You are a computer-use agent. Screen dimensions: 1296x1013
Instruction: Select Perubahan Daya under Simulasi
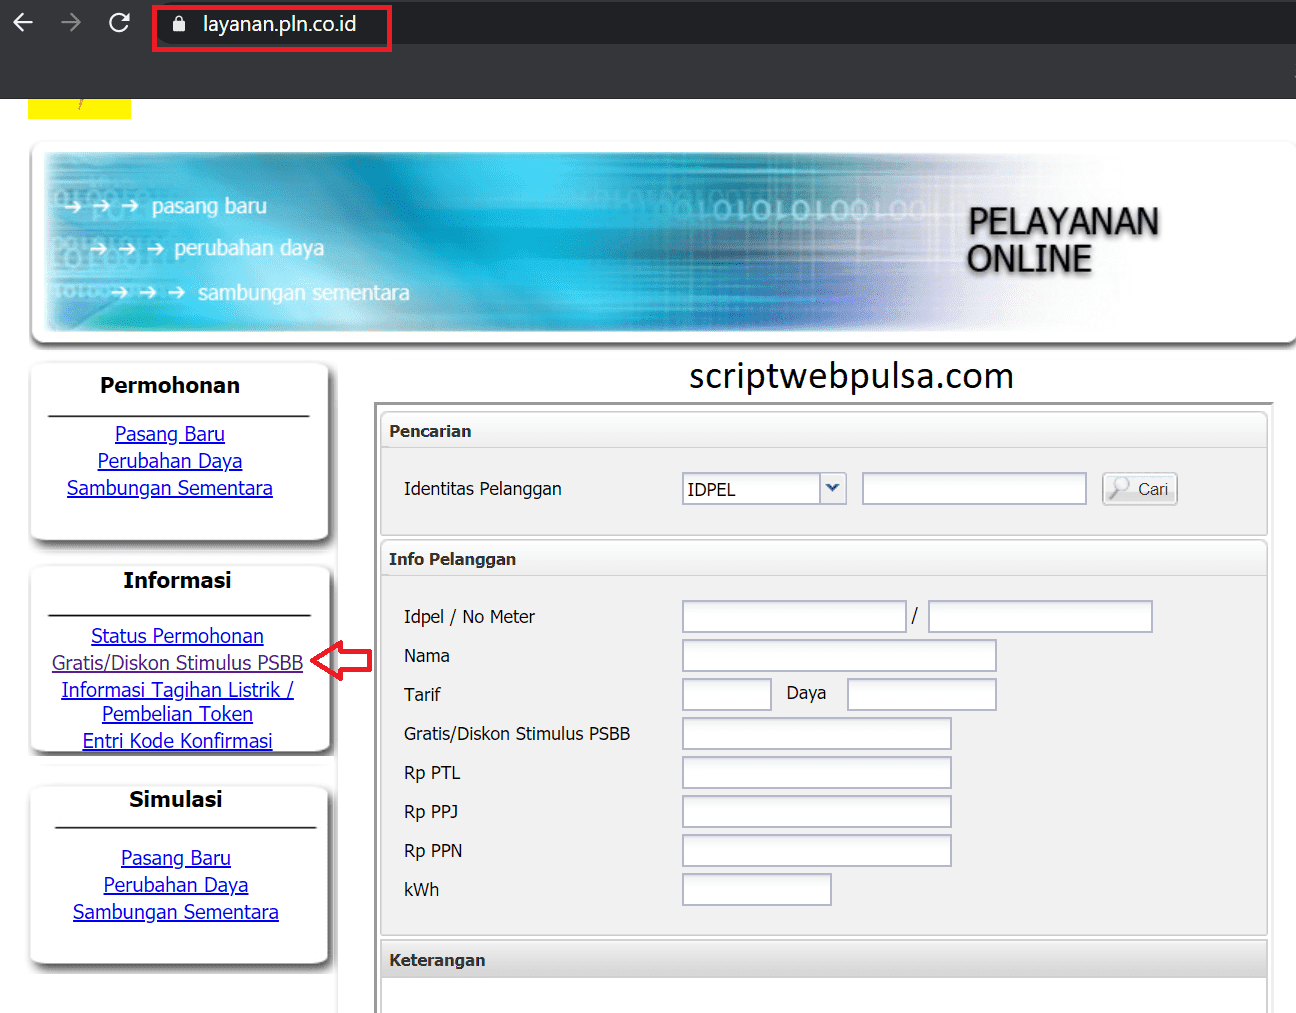[175, 884]
